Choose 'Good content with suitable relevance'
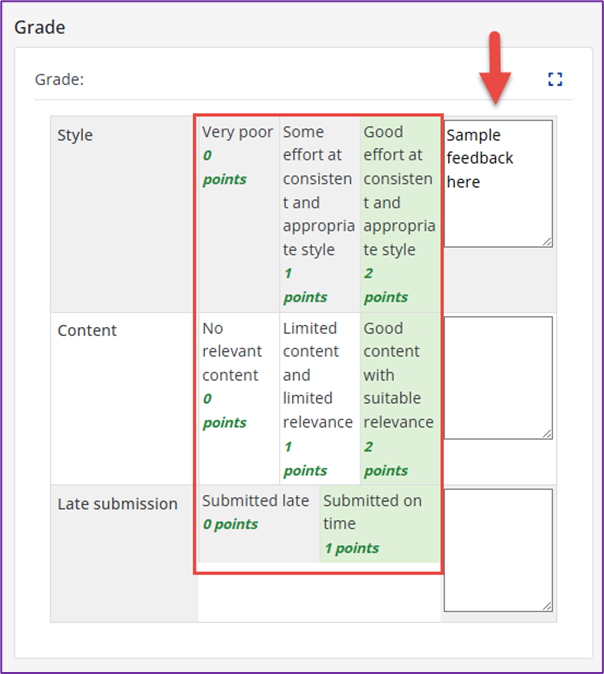604x674 pixels. [398, 398]
